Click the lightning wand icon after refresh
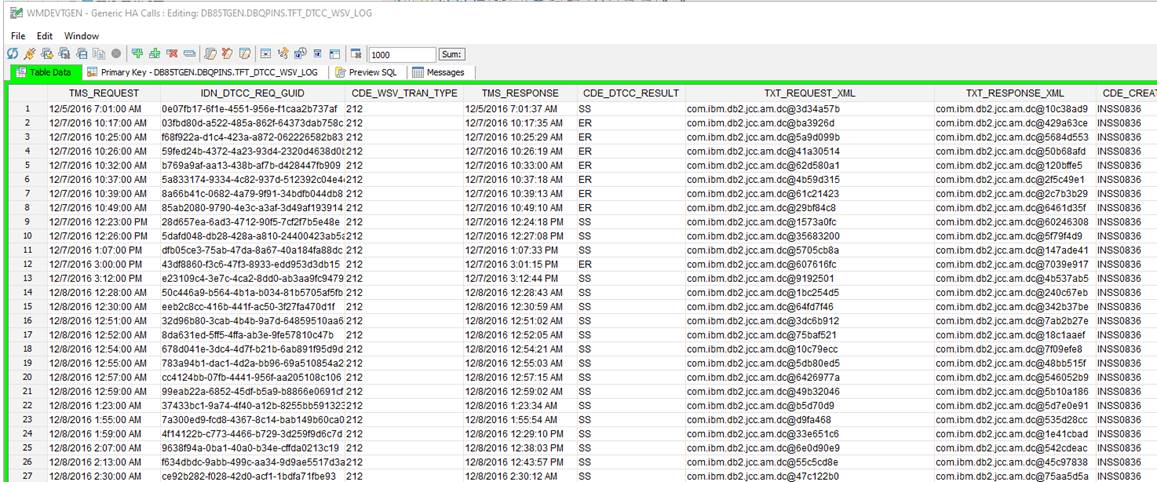 pos(29,54)
